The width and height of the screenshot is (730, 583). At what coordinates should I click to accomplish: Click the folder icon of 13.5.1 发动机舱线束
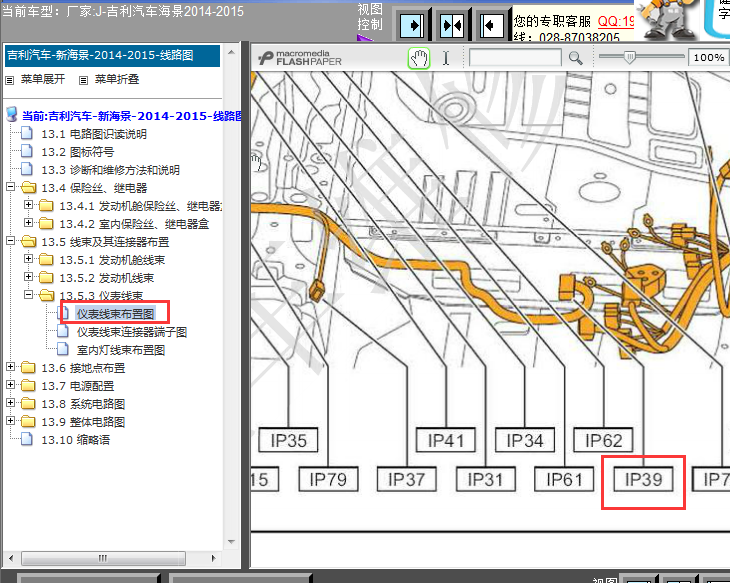46,259
